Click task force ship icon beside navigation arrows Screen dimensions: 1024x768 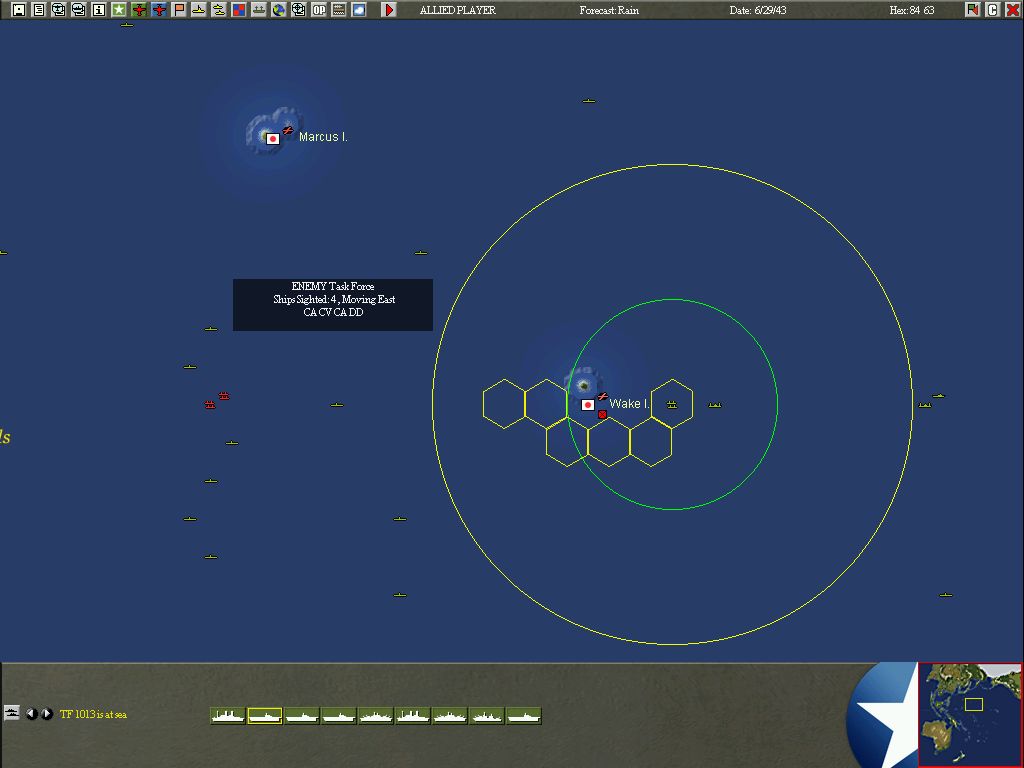(12, 712)
